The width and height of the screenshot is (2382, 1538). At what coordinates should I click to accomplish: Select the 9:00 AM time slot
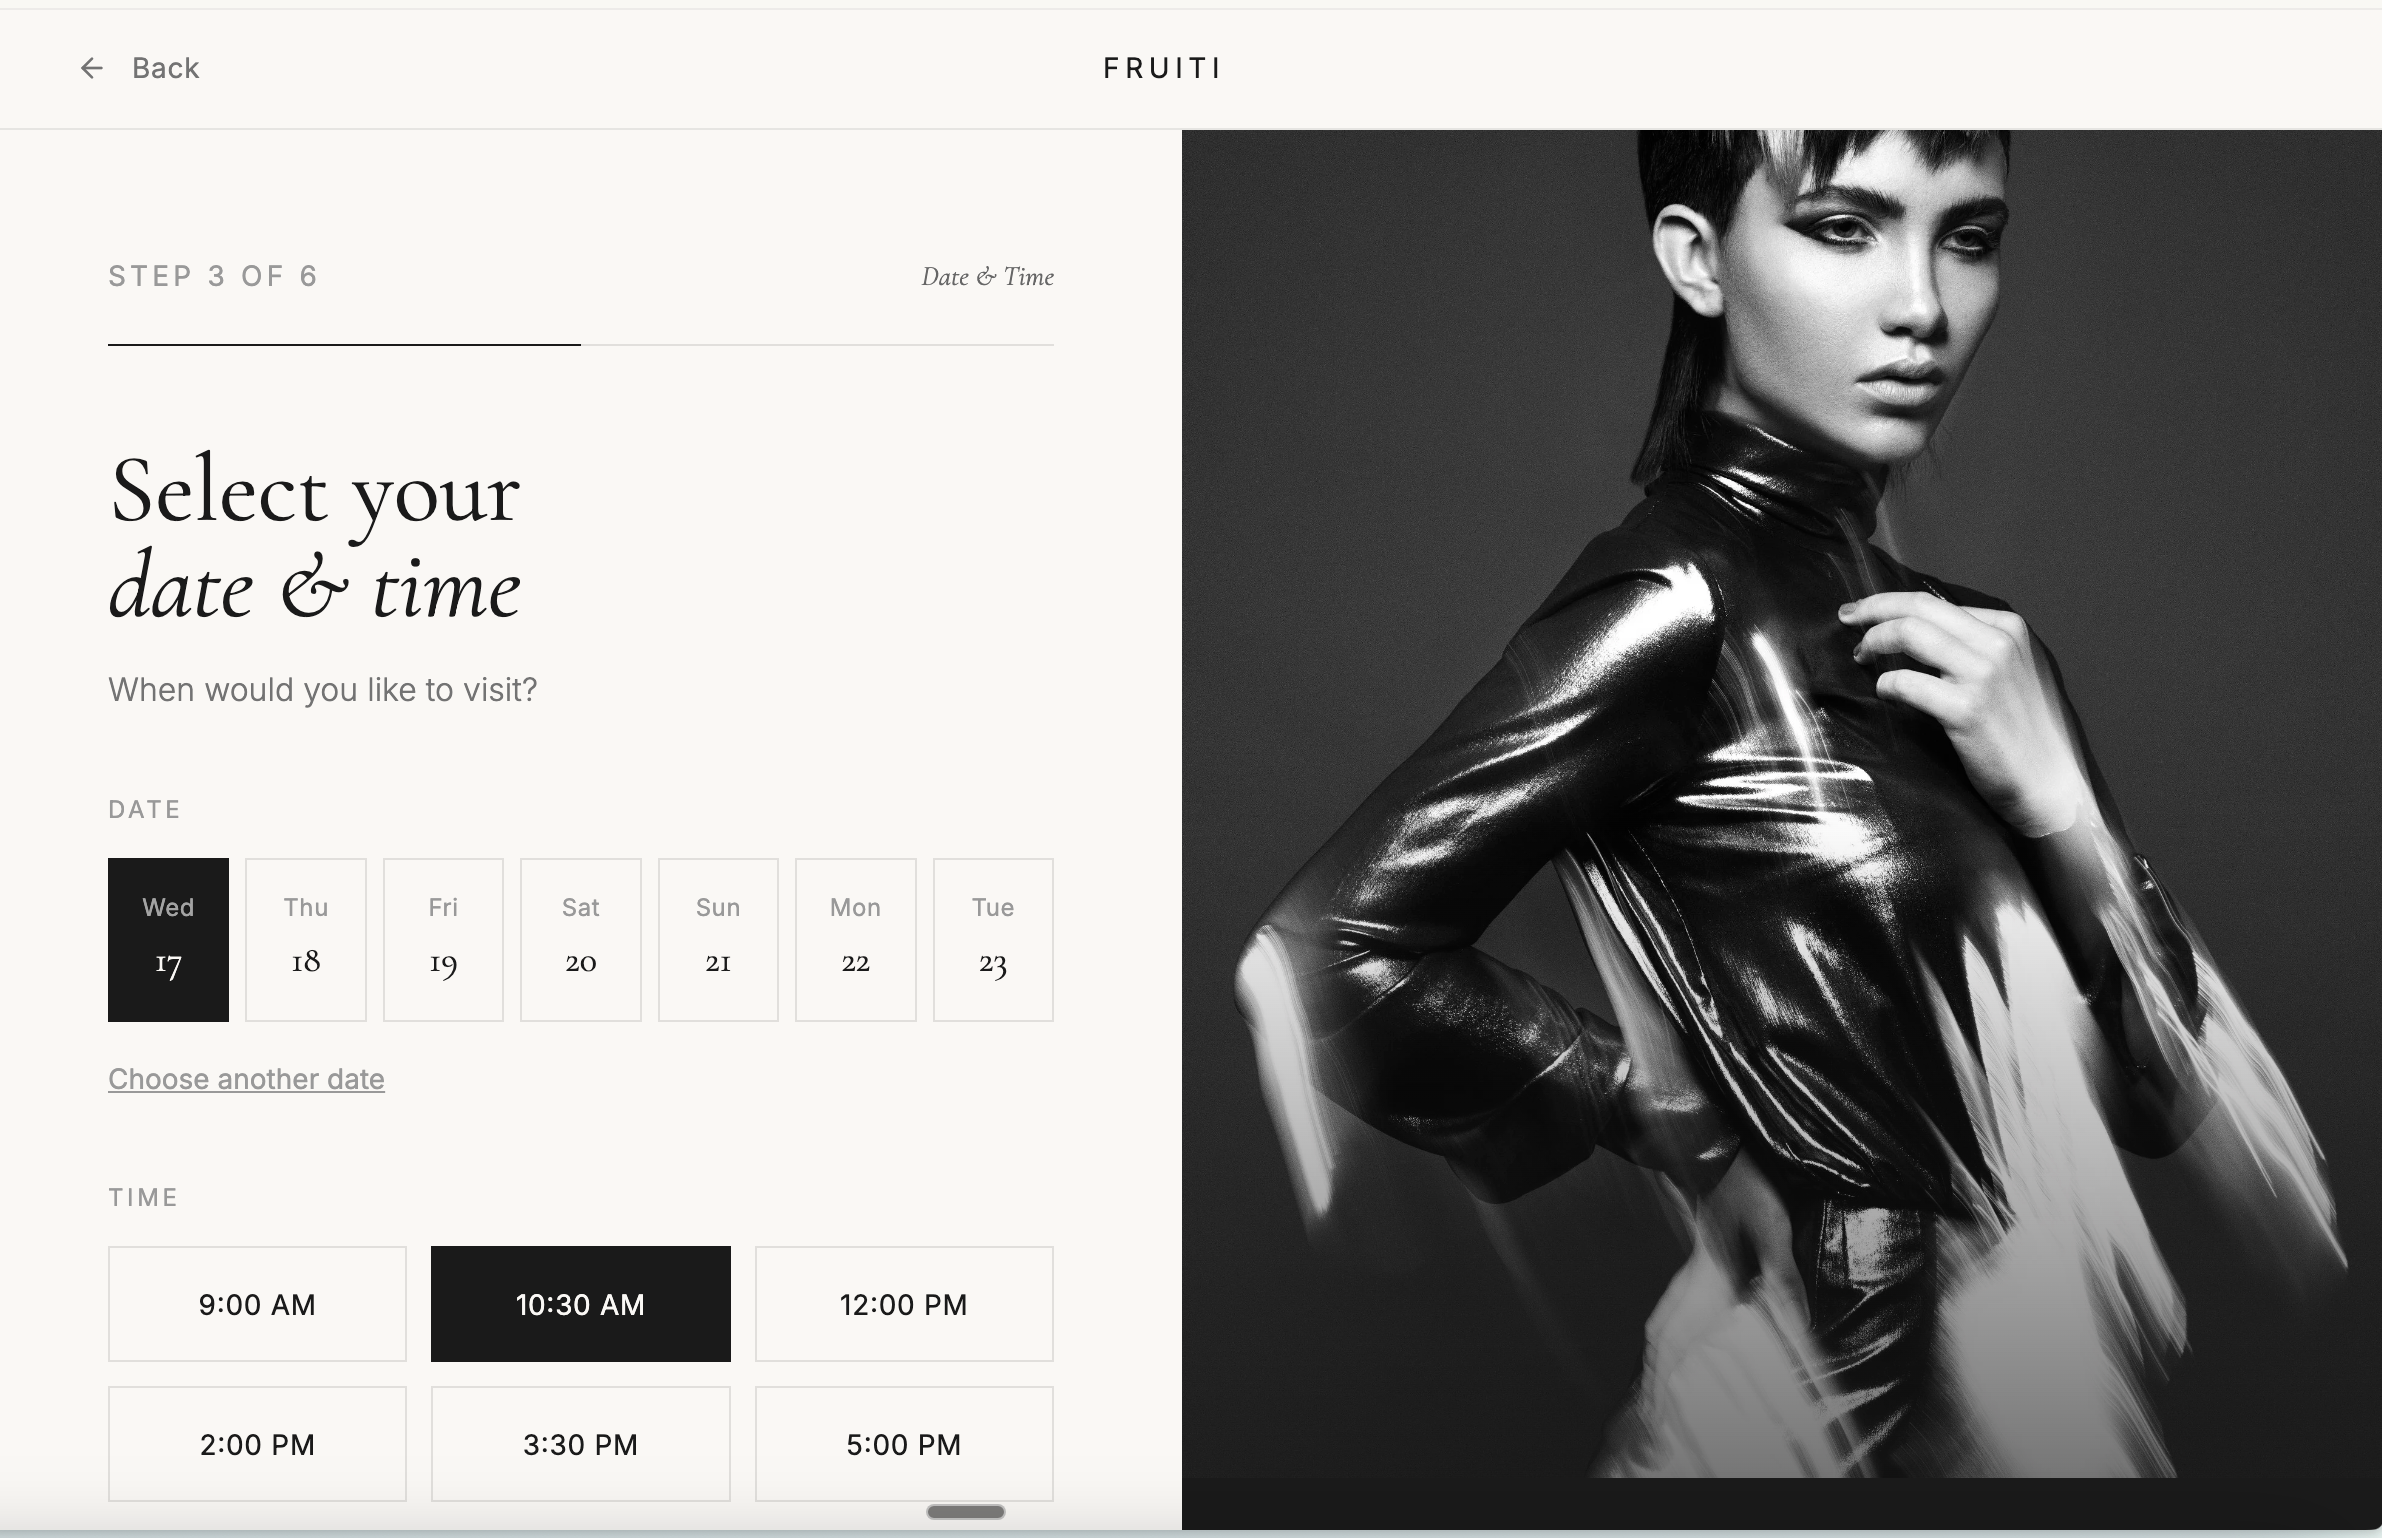pyautogui.click(x=257, y=1304)
